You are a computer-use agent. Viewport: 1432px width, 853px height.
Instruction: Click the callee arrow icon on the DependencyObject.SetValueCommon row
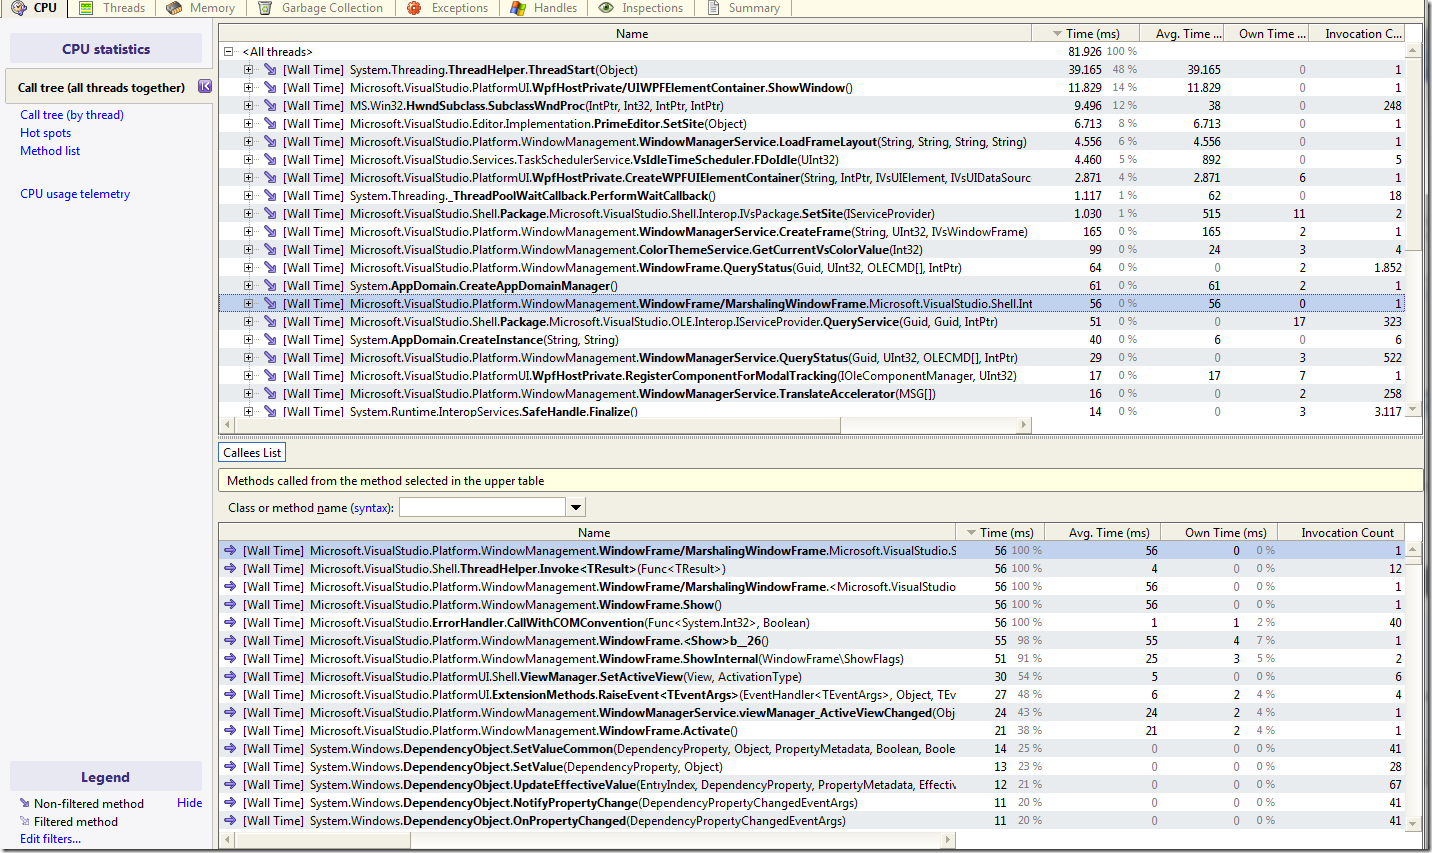pos(230,749)
